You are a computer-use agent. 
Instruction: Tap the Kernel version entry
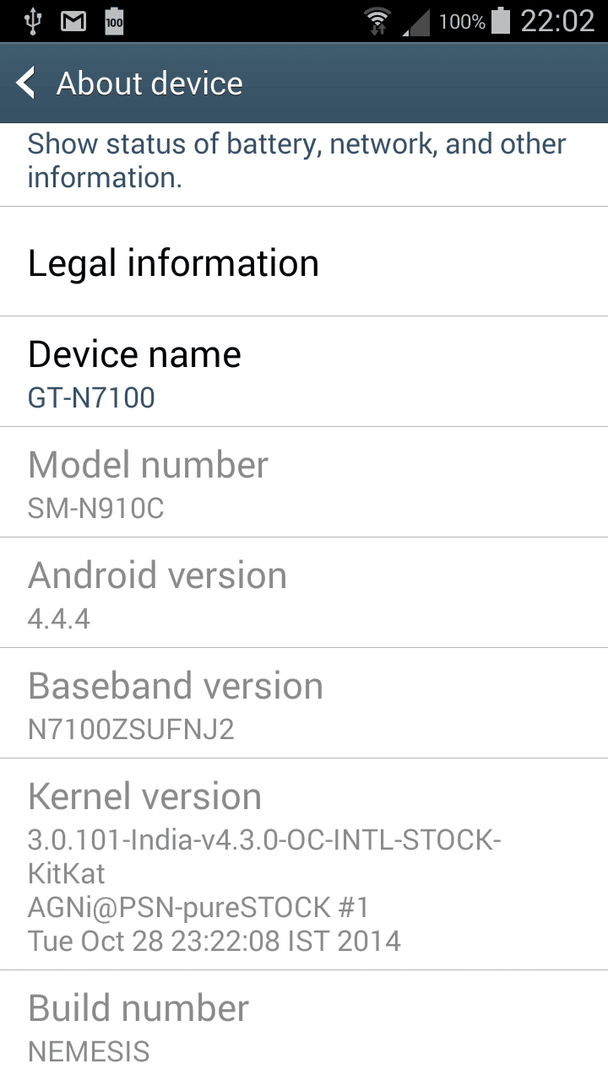click(304, 864)
